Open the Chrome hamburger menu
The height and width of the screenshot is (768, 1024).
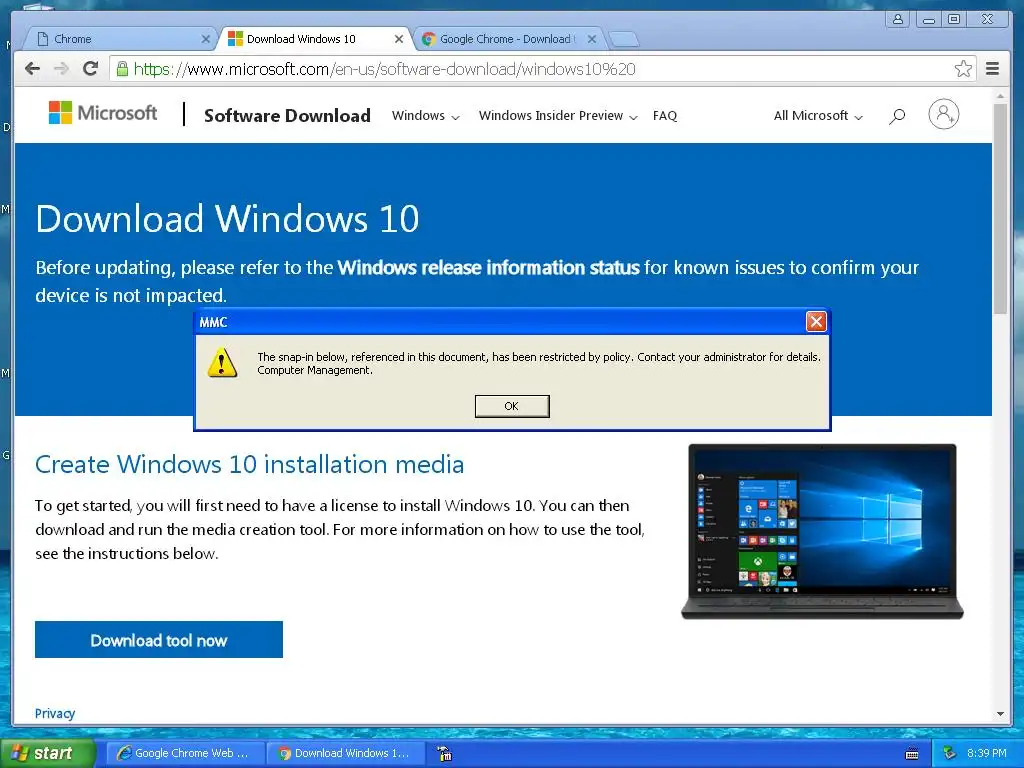993,69
